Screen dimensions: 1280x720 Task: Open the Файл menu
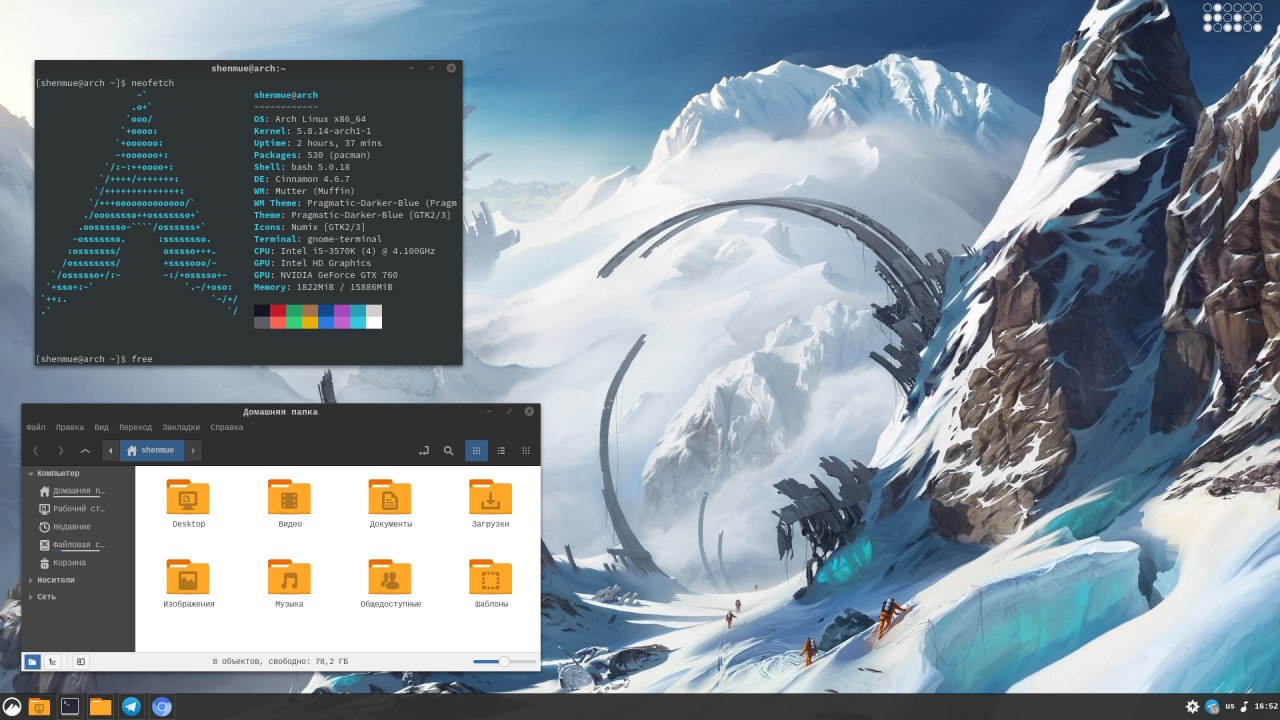coord(36,427)
